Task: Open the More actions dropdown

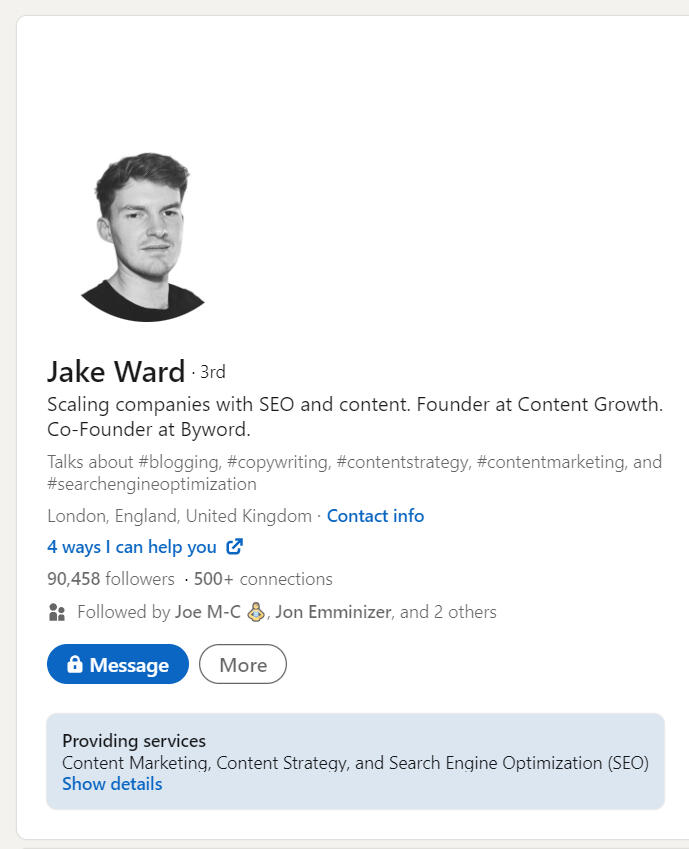Action: (243, 665)
